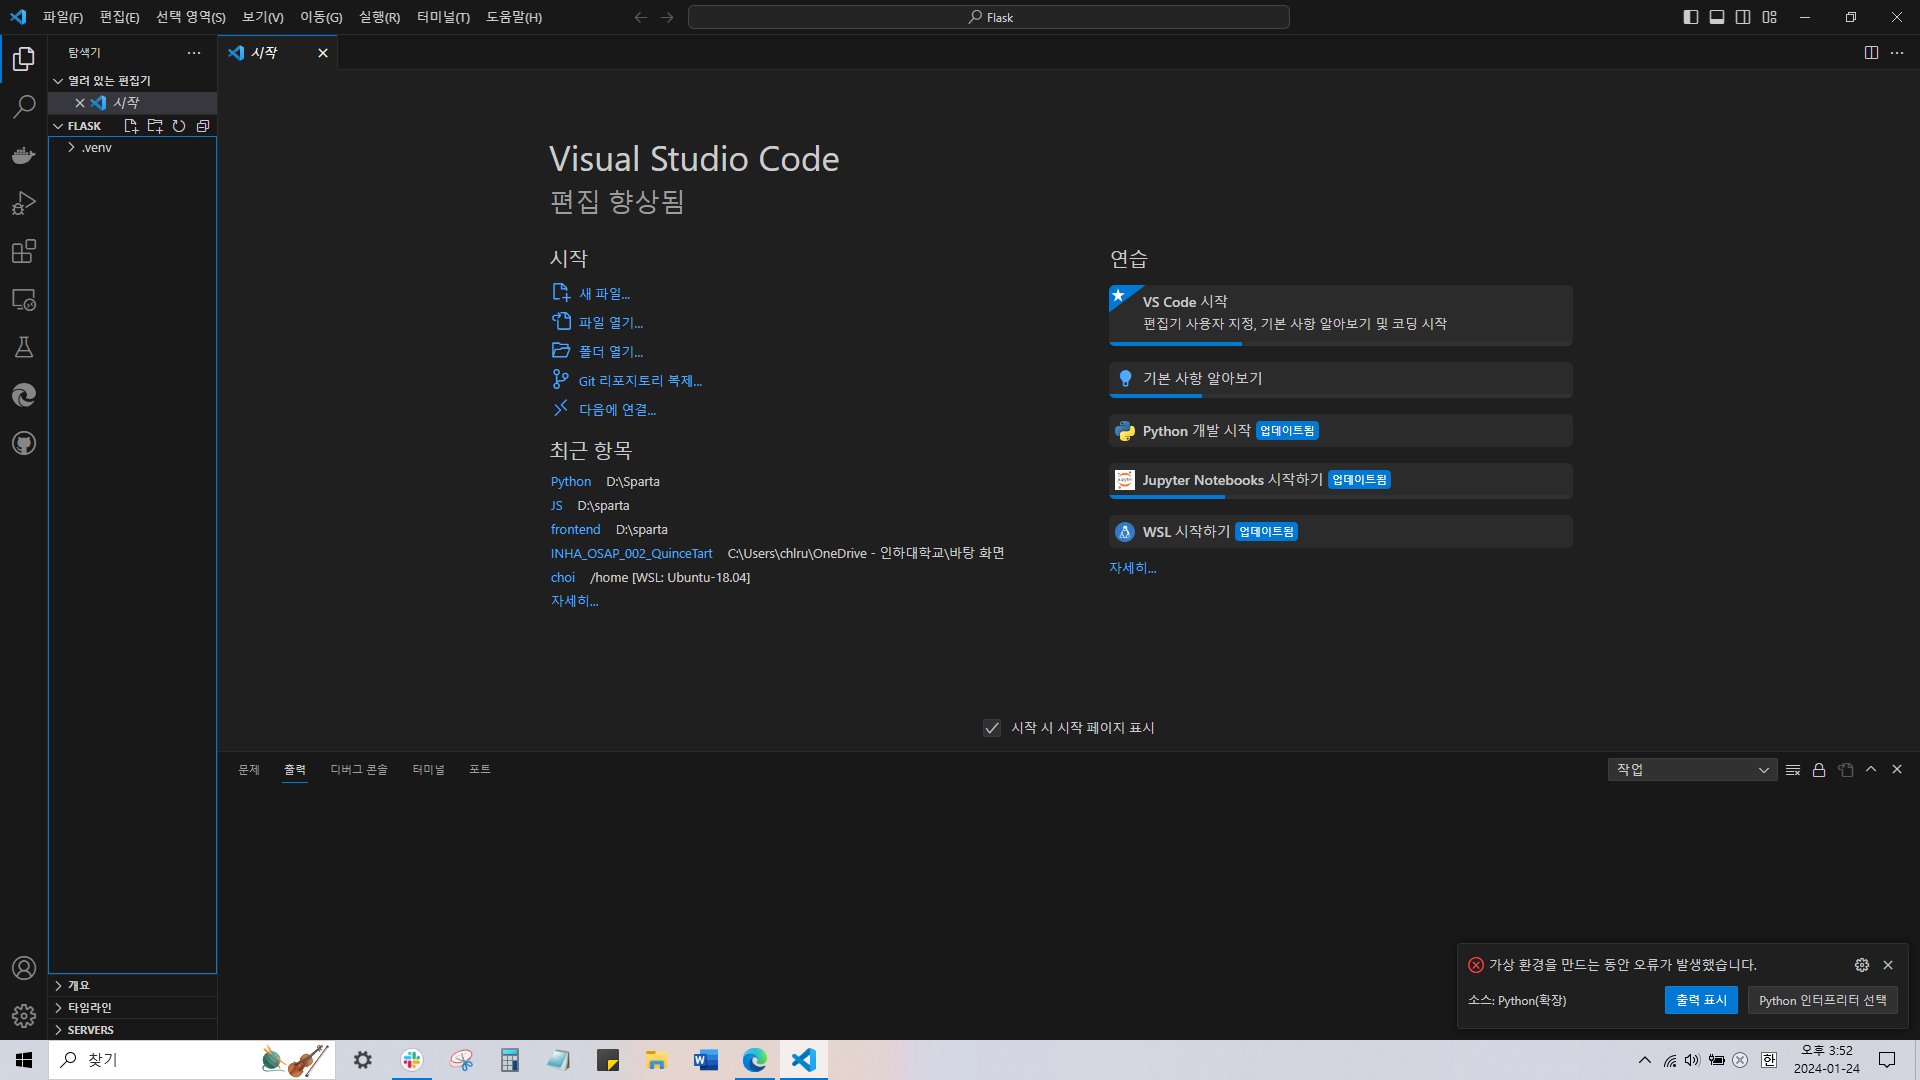Open the Search view in activity bar
1920x1080 pixels.
point(24,107)
